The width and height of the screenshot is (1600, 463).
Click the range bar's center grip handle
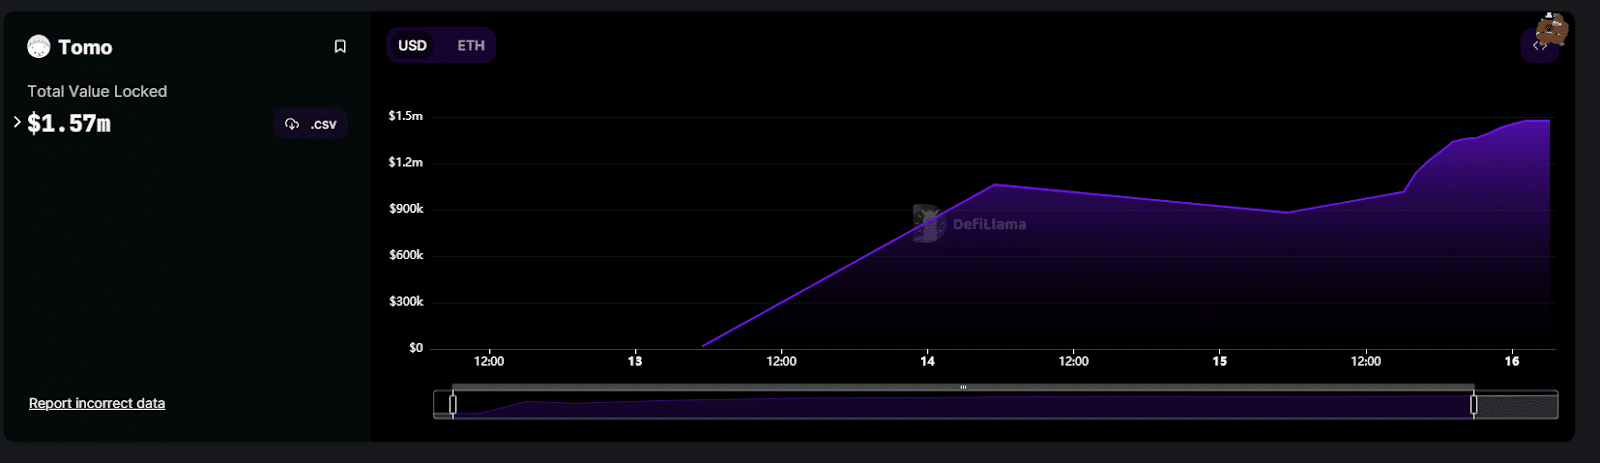click(x=963, y=387)
